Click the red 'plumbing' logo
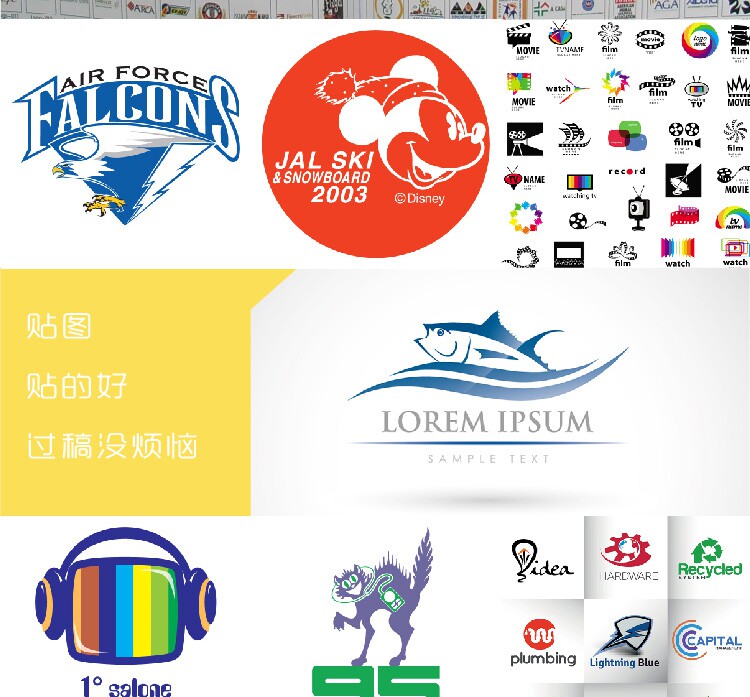The height and width of the screenshot is (697, 750). (x=543, y=642)
